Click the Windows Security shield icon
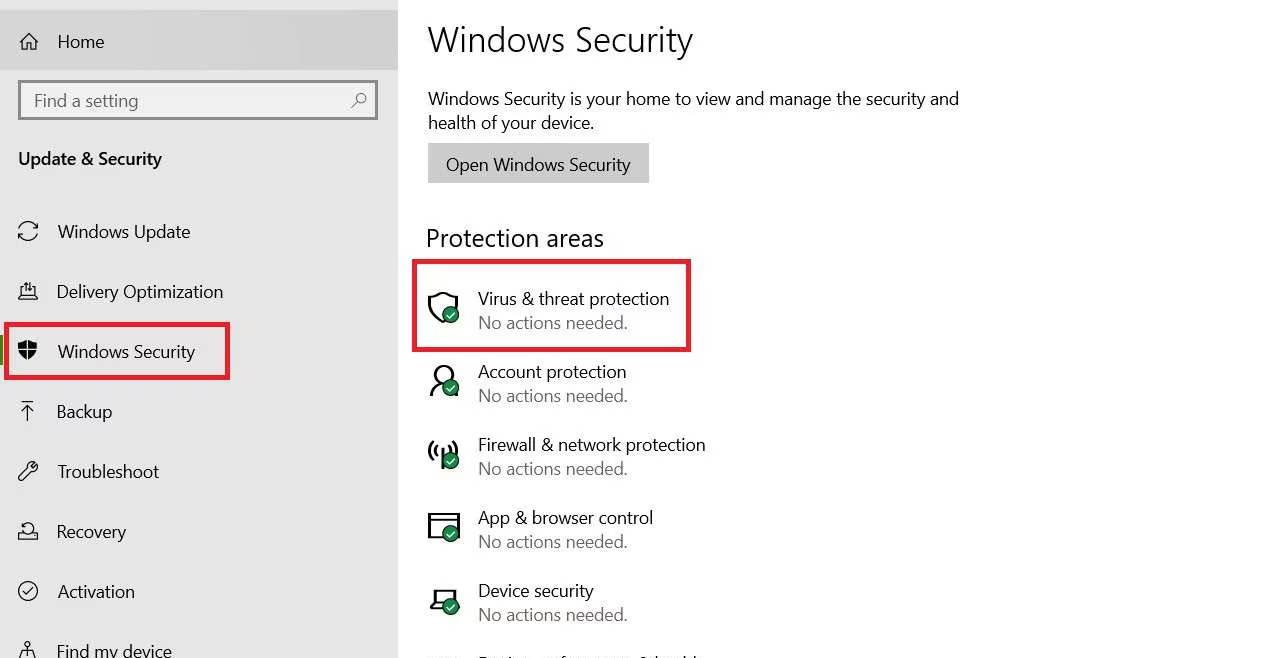This screenshot has width=1272, height=658. (28, 351)
